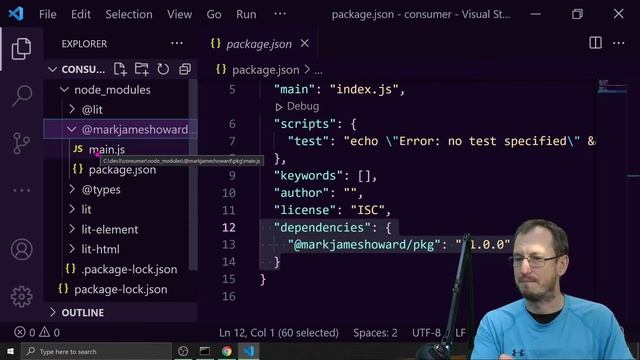
Task: Change file encoding via 'UTF-8'
Action: click(x=427, y=333)
